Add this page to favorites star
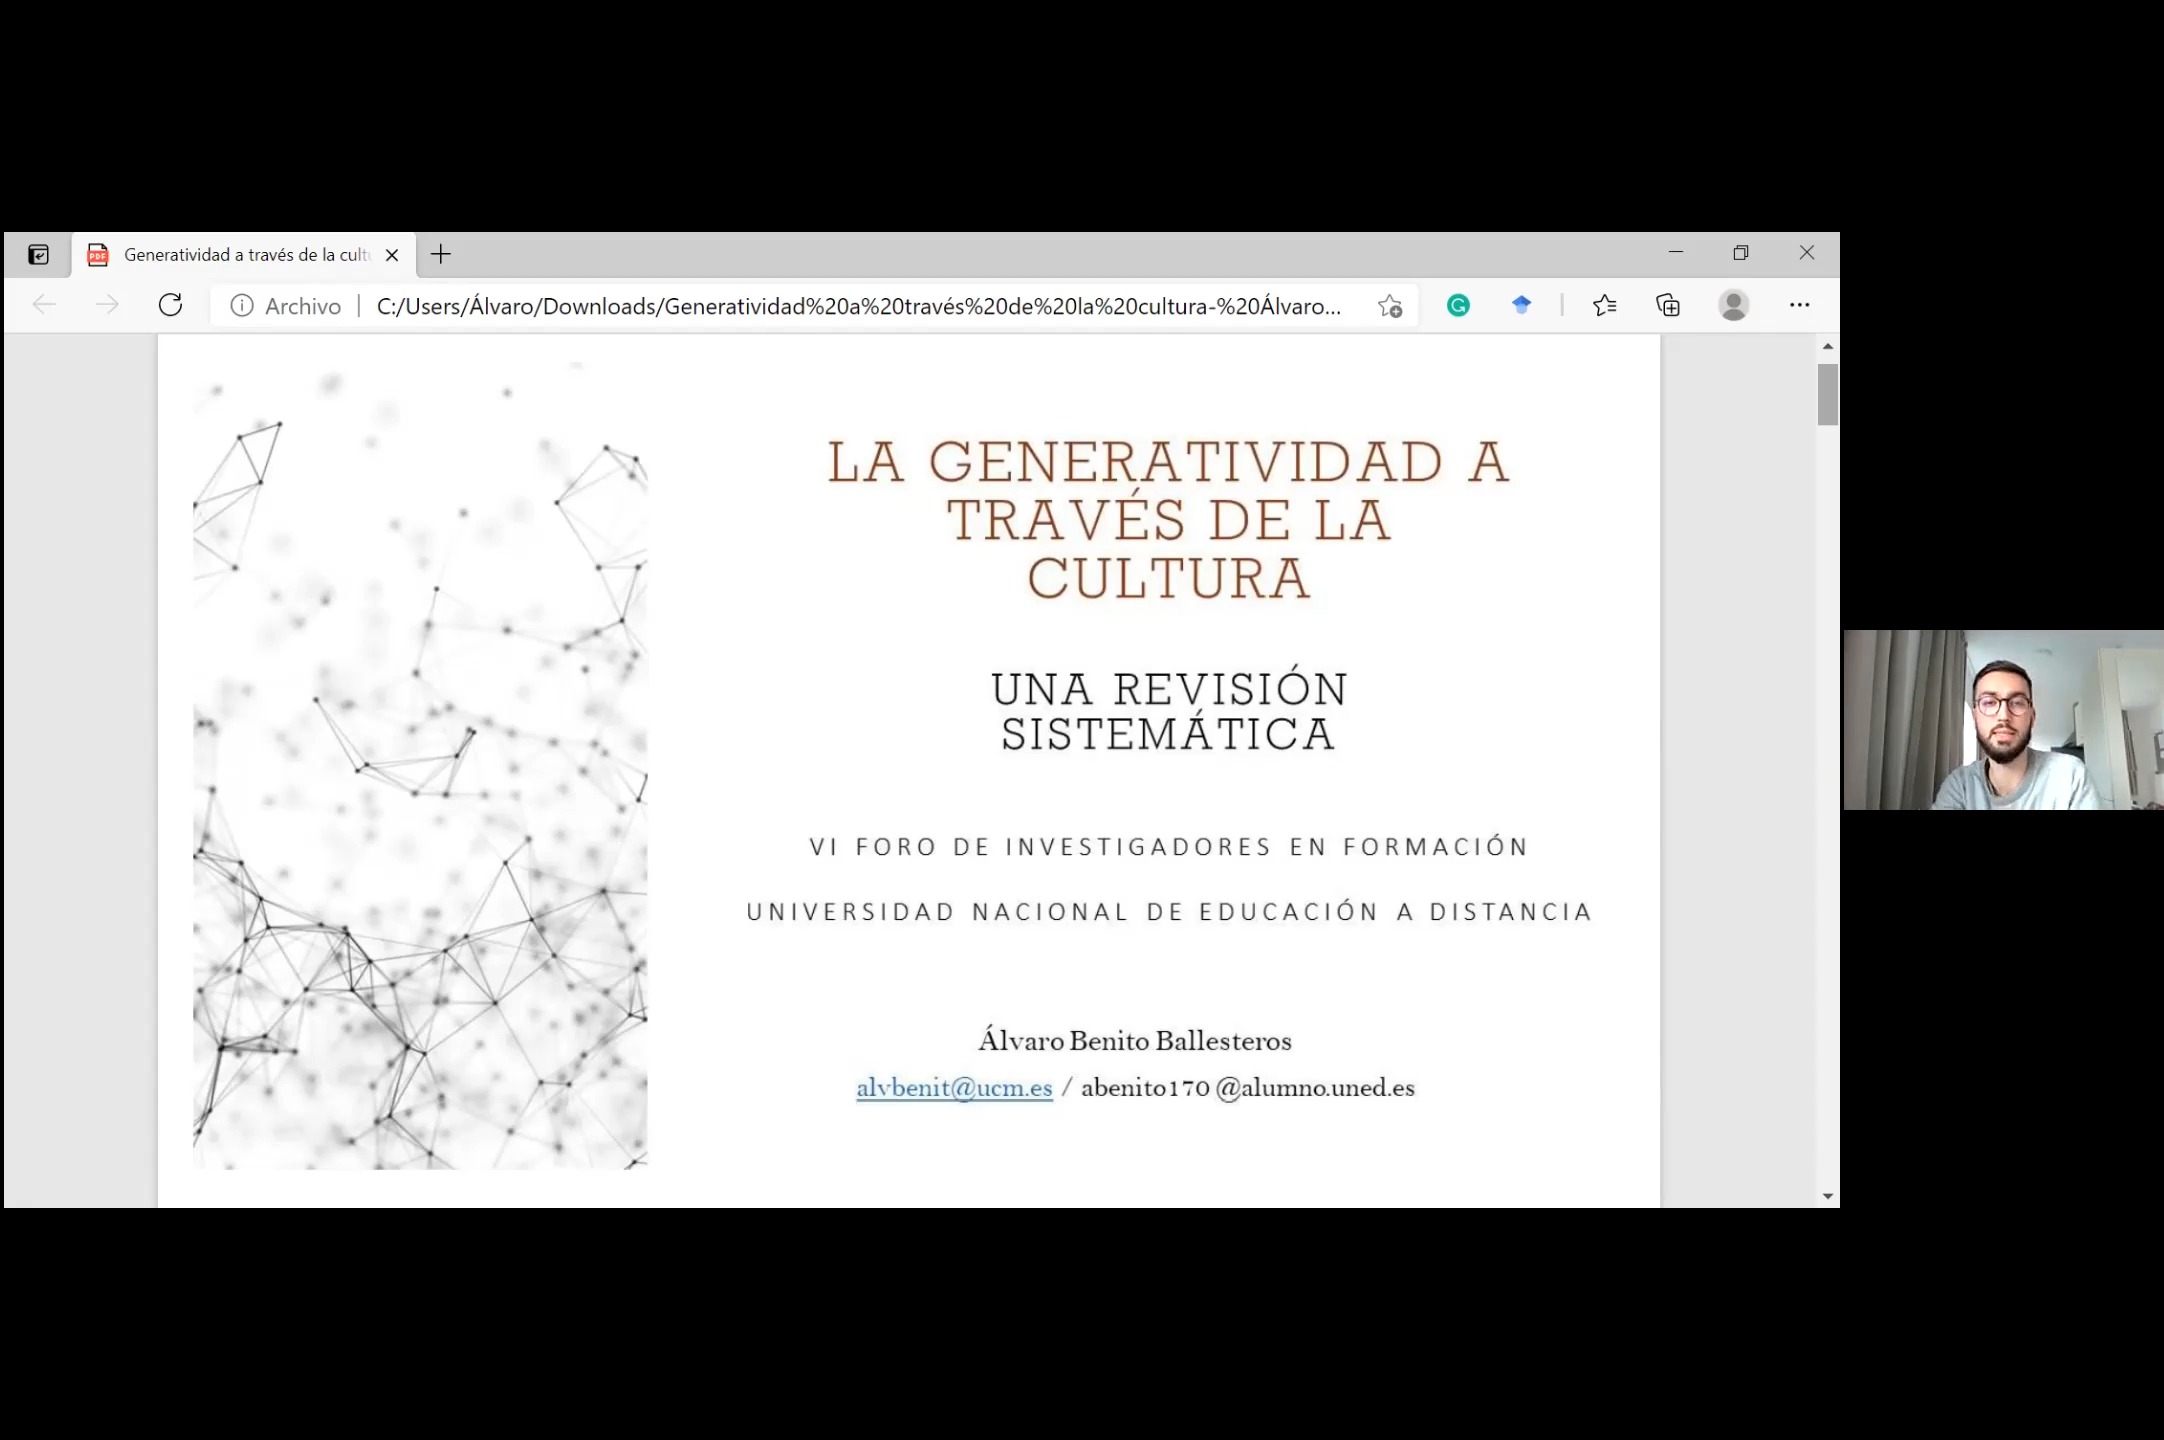 pyautogui.click(x=1389, y=306)
